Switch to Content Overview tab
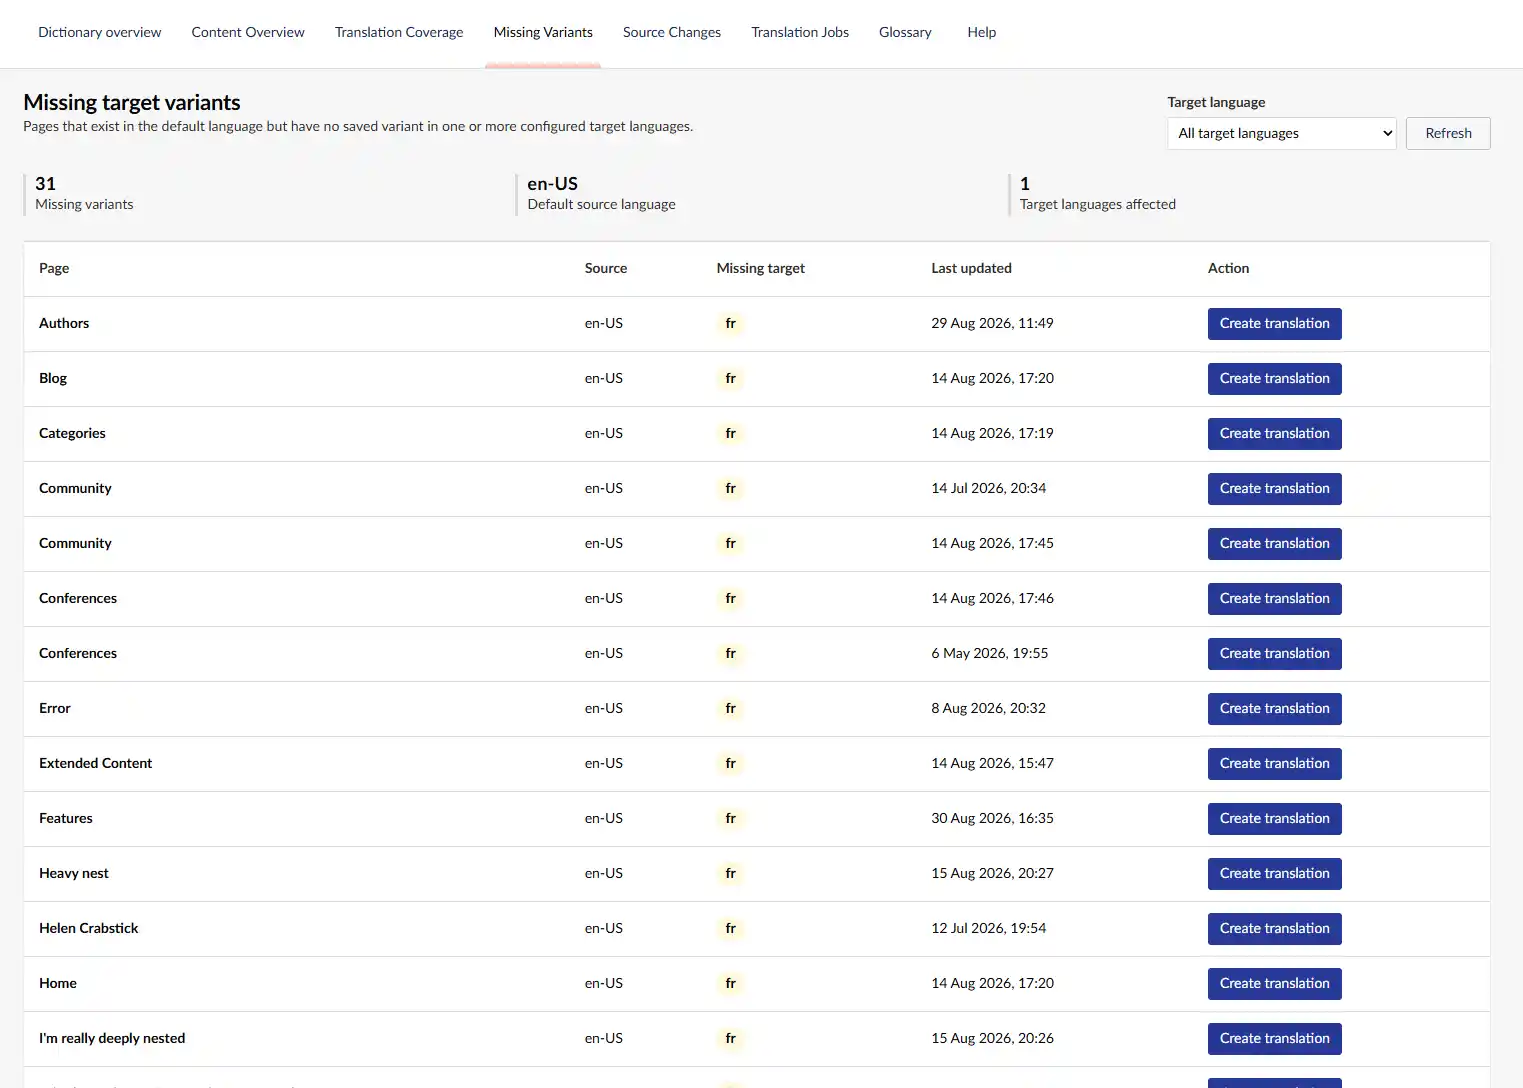This screenshot has height=1088, width=1523. 248,32
